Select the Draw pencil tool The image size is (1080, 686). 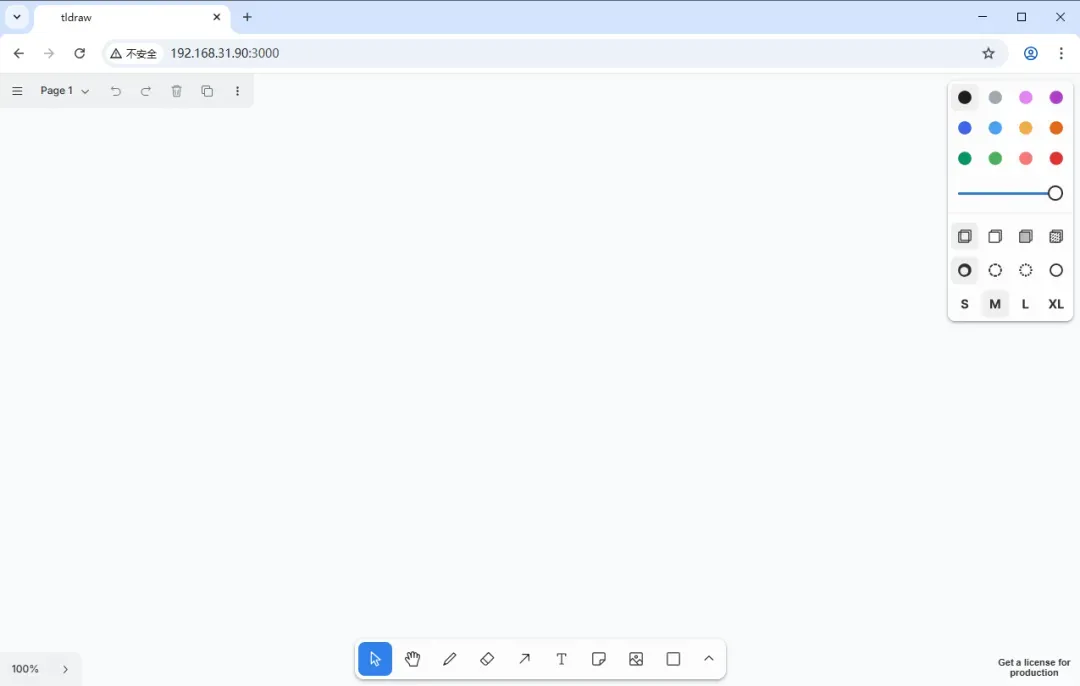(x=450, y=659)
